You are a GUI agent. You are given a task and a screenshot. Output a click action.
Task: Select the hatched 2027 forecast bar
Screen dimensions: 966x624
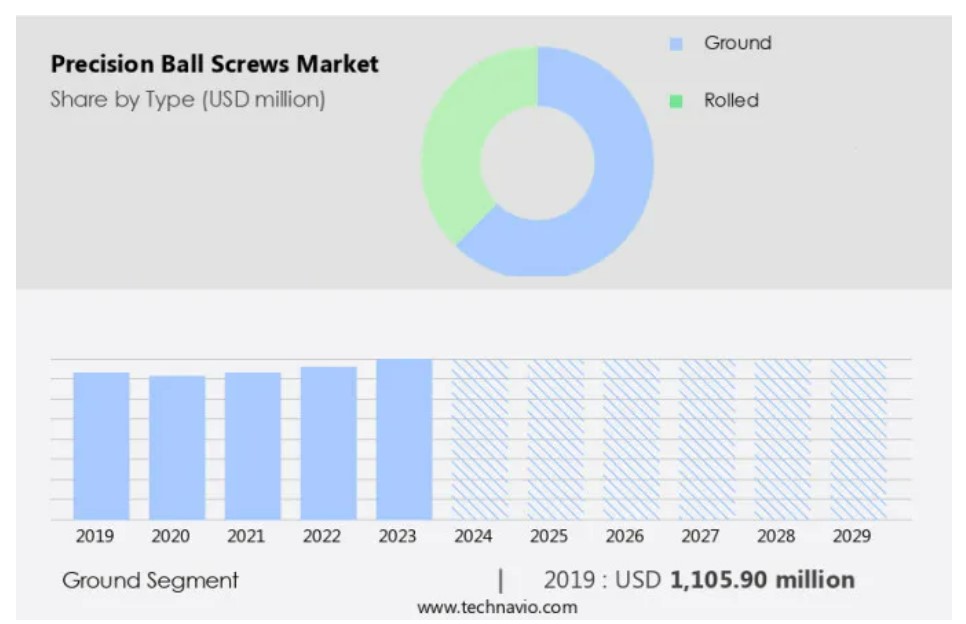(x=707, y=439)
